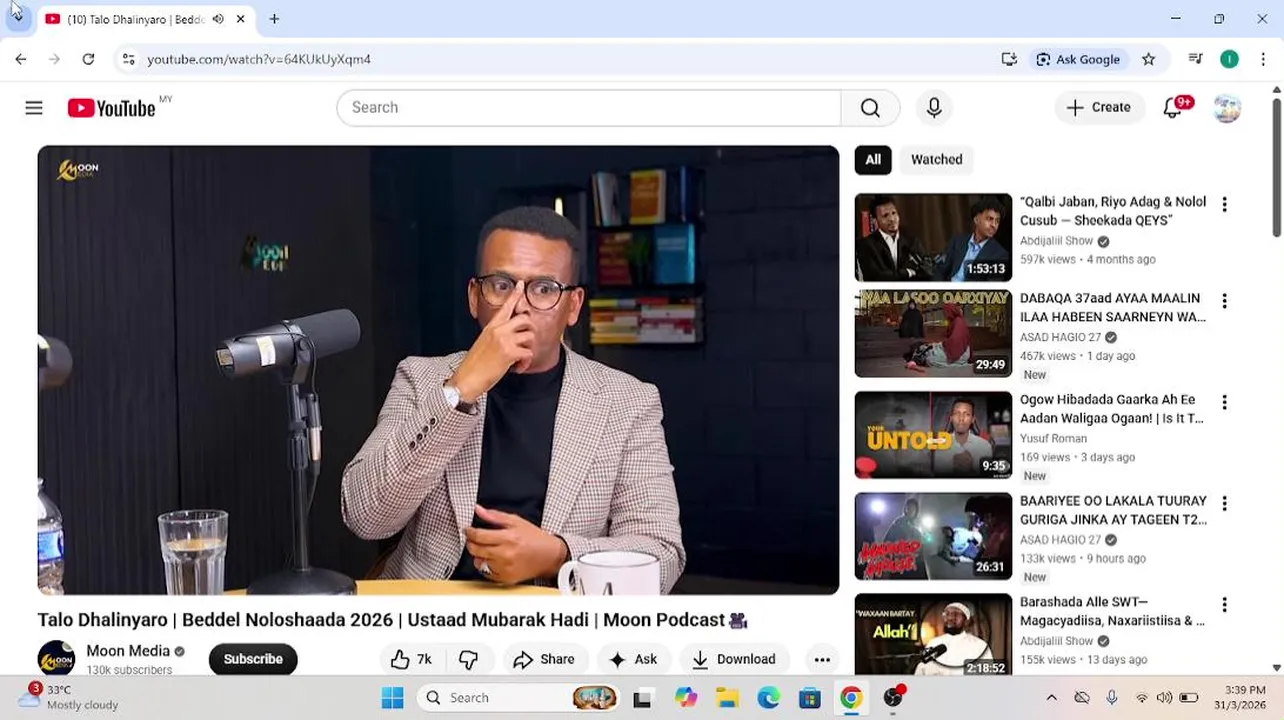Go back to the previous page
The height and width of the screenshot is (720, 1284).
click(x=21, y=59)
